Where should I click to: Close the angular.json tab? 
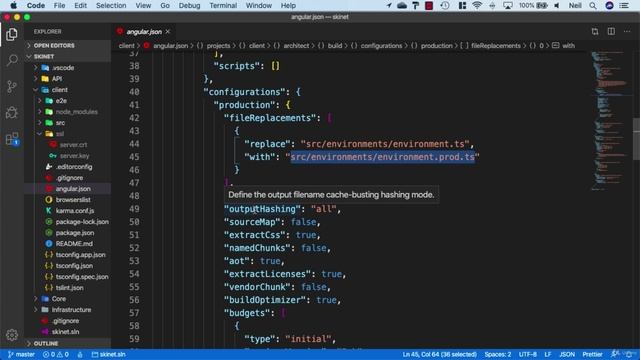click(x=168, y=31)
